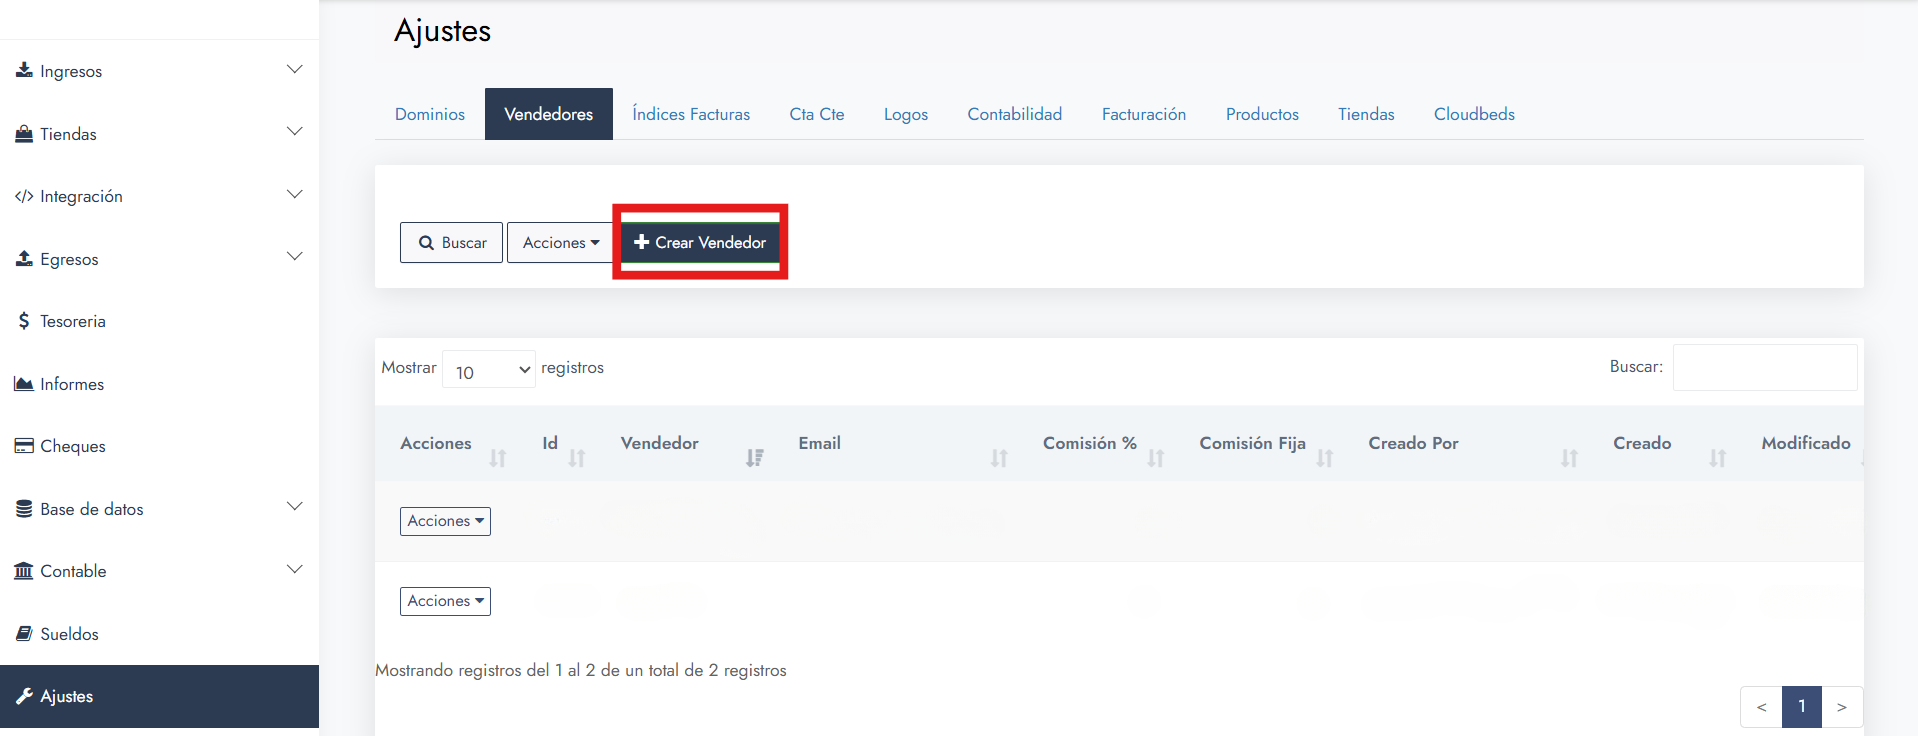Click the Buscar button with magnifier

point(451,243)
